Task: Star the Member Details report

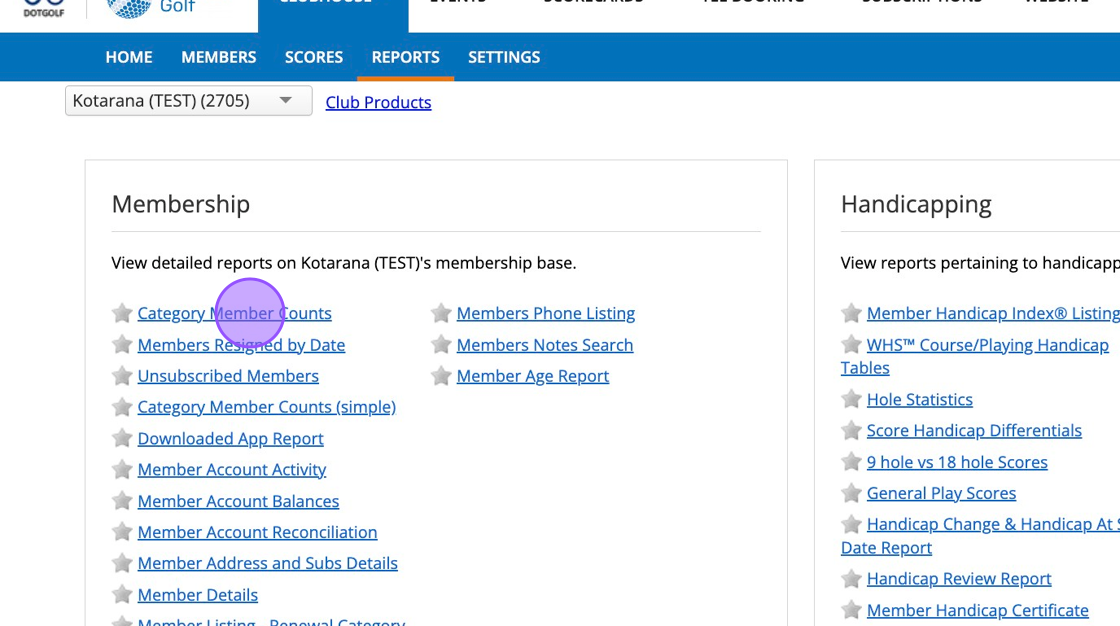Action: [122, 595]
